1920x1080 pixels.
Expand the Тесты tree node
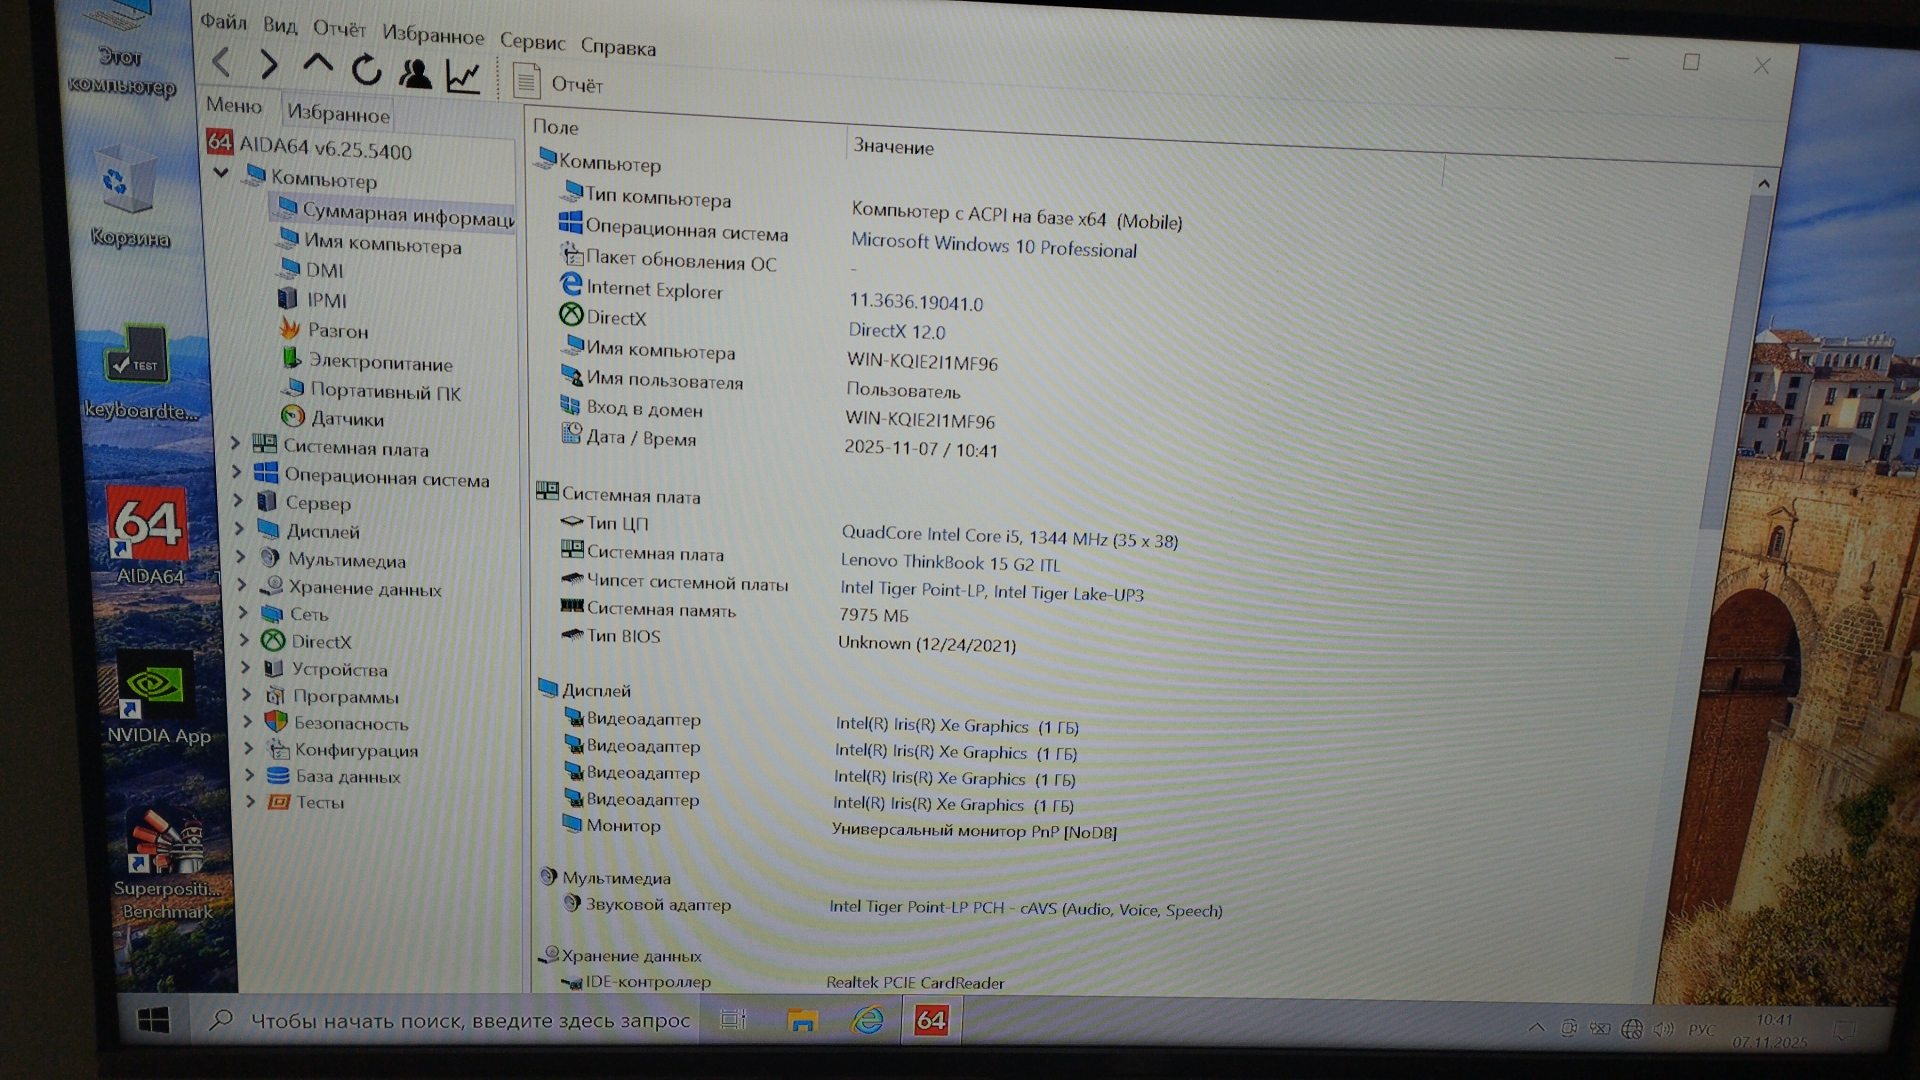[250, 801]
